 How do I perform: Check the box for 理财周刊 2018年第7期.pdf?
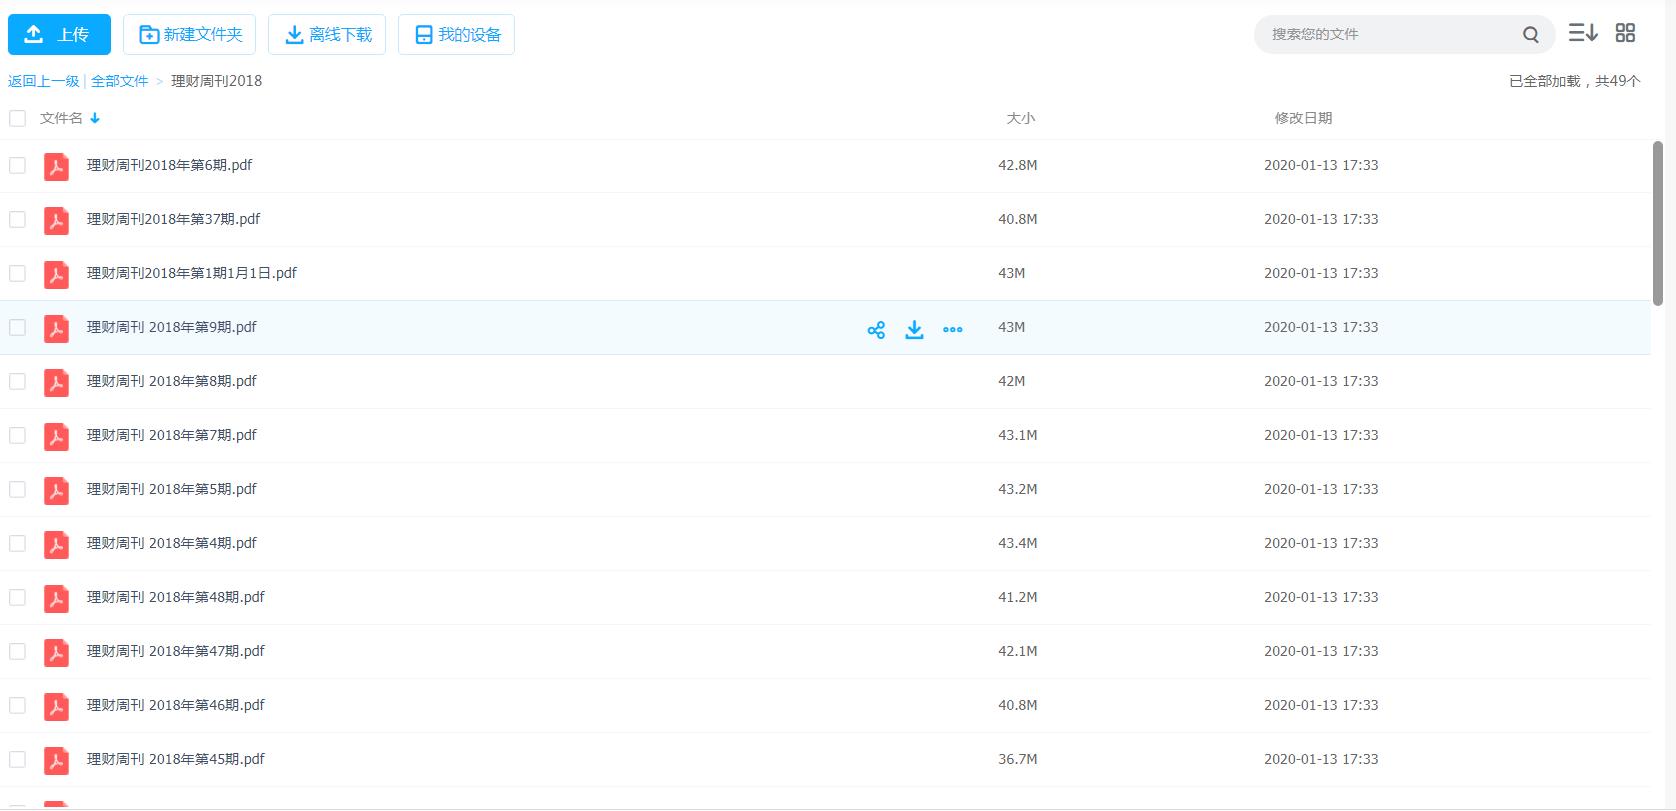point(17,435)
